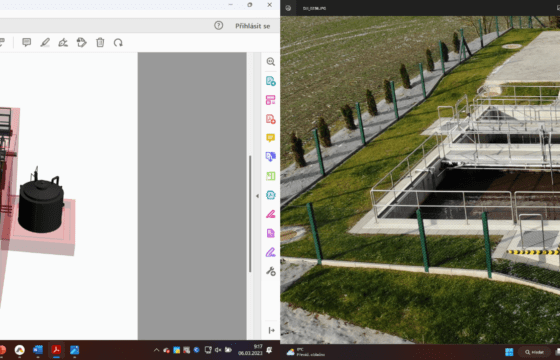Open the Photos app in the taskbar
Image resolution: width=560 pixels, height=360 pixels.
click(74, 350)
